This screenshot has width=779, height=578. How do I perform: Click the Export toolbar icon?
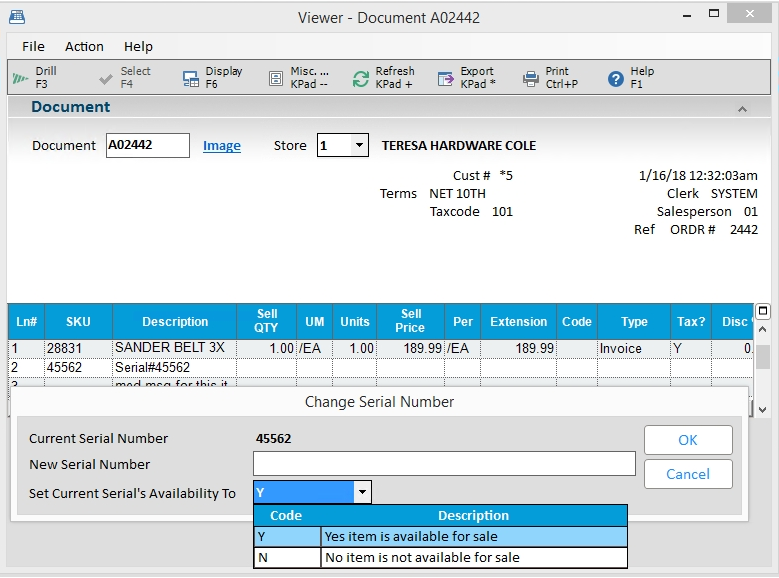click(446, 78)
